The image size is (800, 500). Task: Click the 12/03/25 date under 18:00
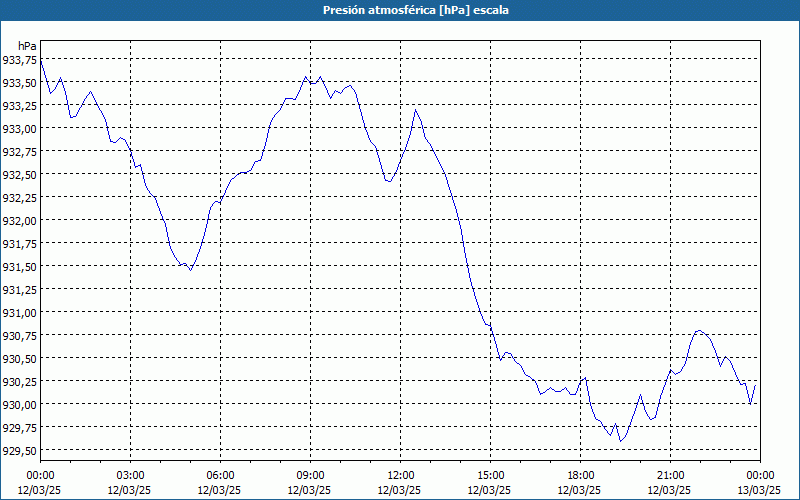click(x=580, y=490)
